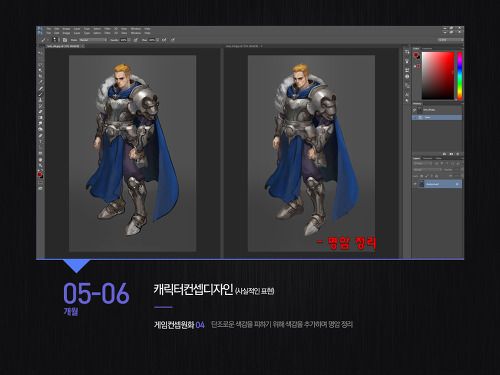This screenshot has height=375, width=500.
Task: Switch to the right document tab
Action: pyautogui.click(x=243, y=46)
